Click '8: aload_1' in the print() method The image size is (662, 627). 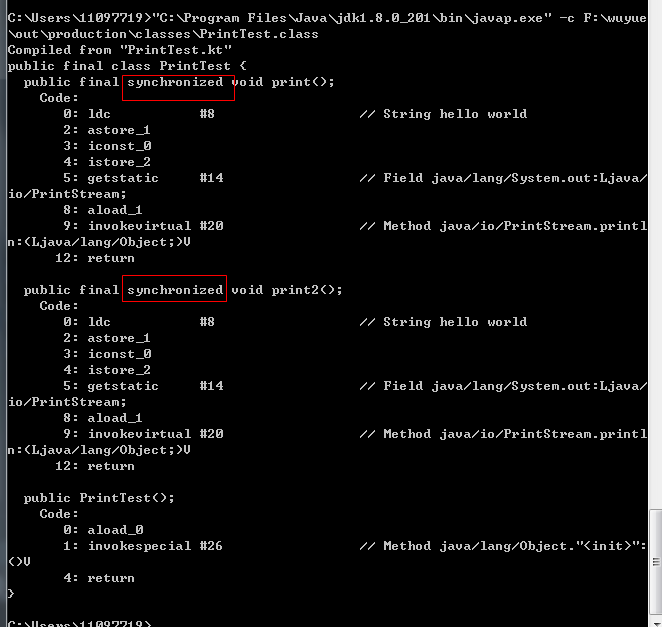tap(103, 210)
